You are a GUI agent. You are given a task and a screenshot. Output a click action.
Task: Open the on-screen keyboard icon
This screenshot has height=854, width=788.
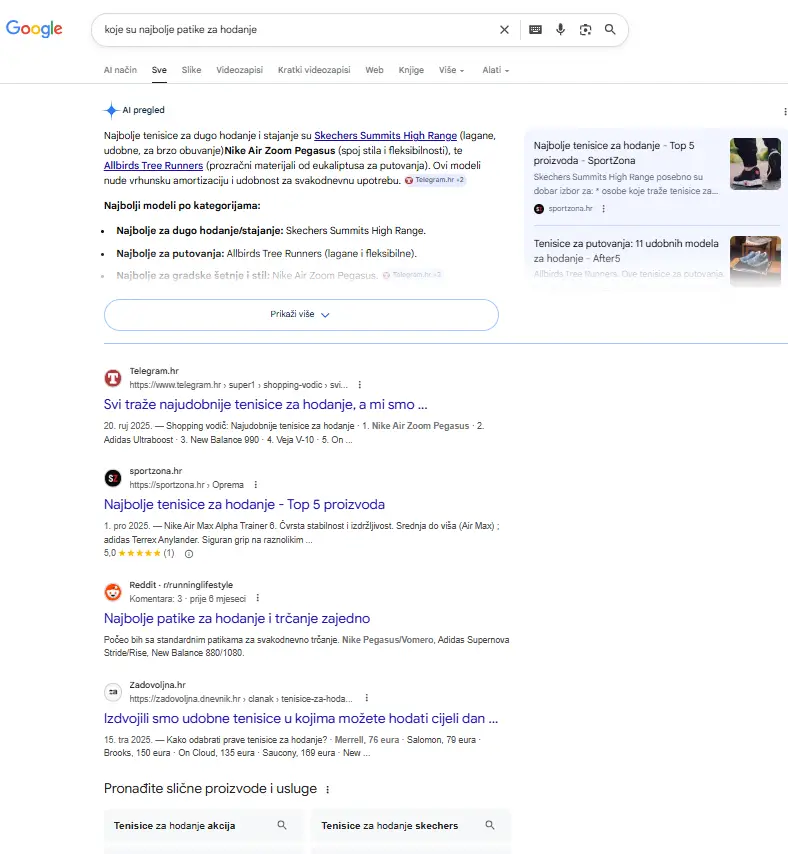click(535, 29)
